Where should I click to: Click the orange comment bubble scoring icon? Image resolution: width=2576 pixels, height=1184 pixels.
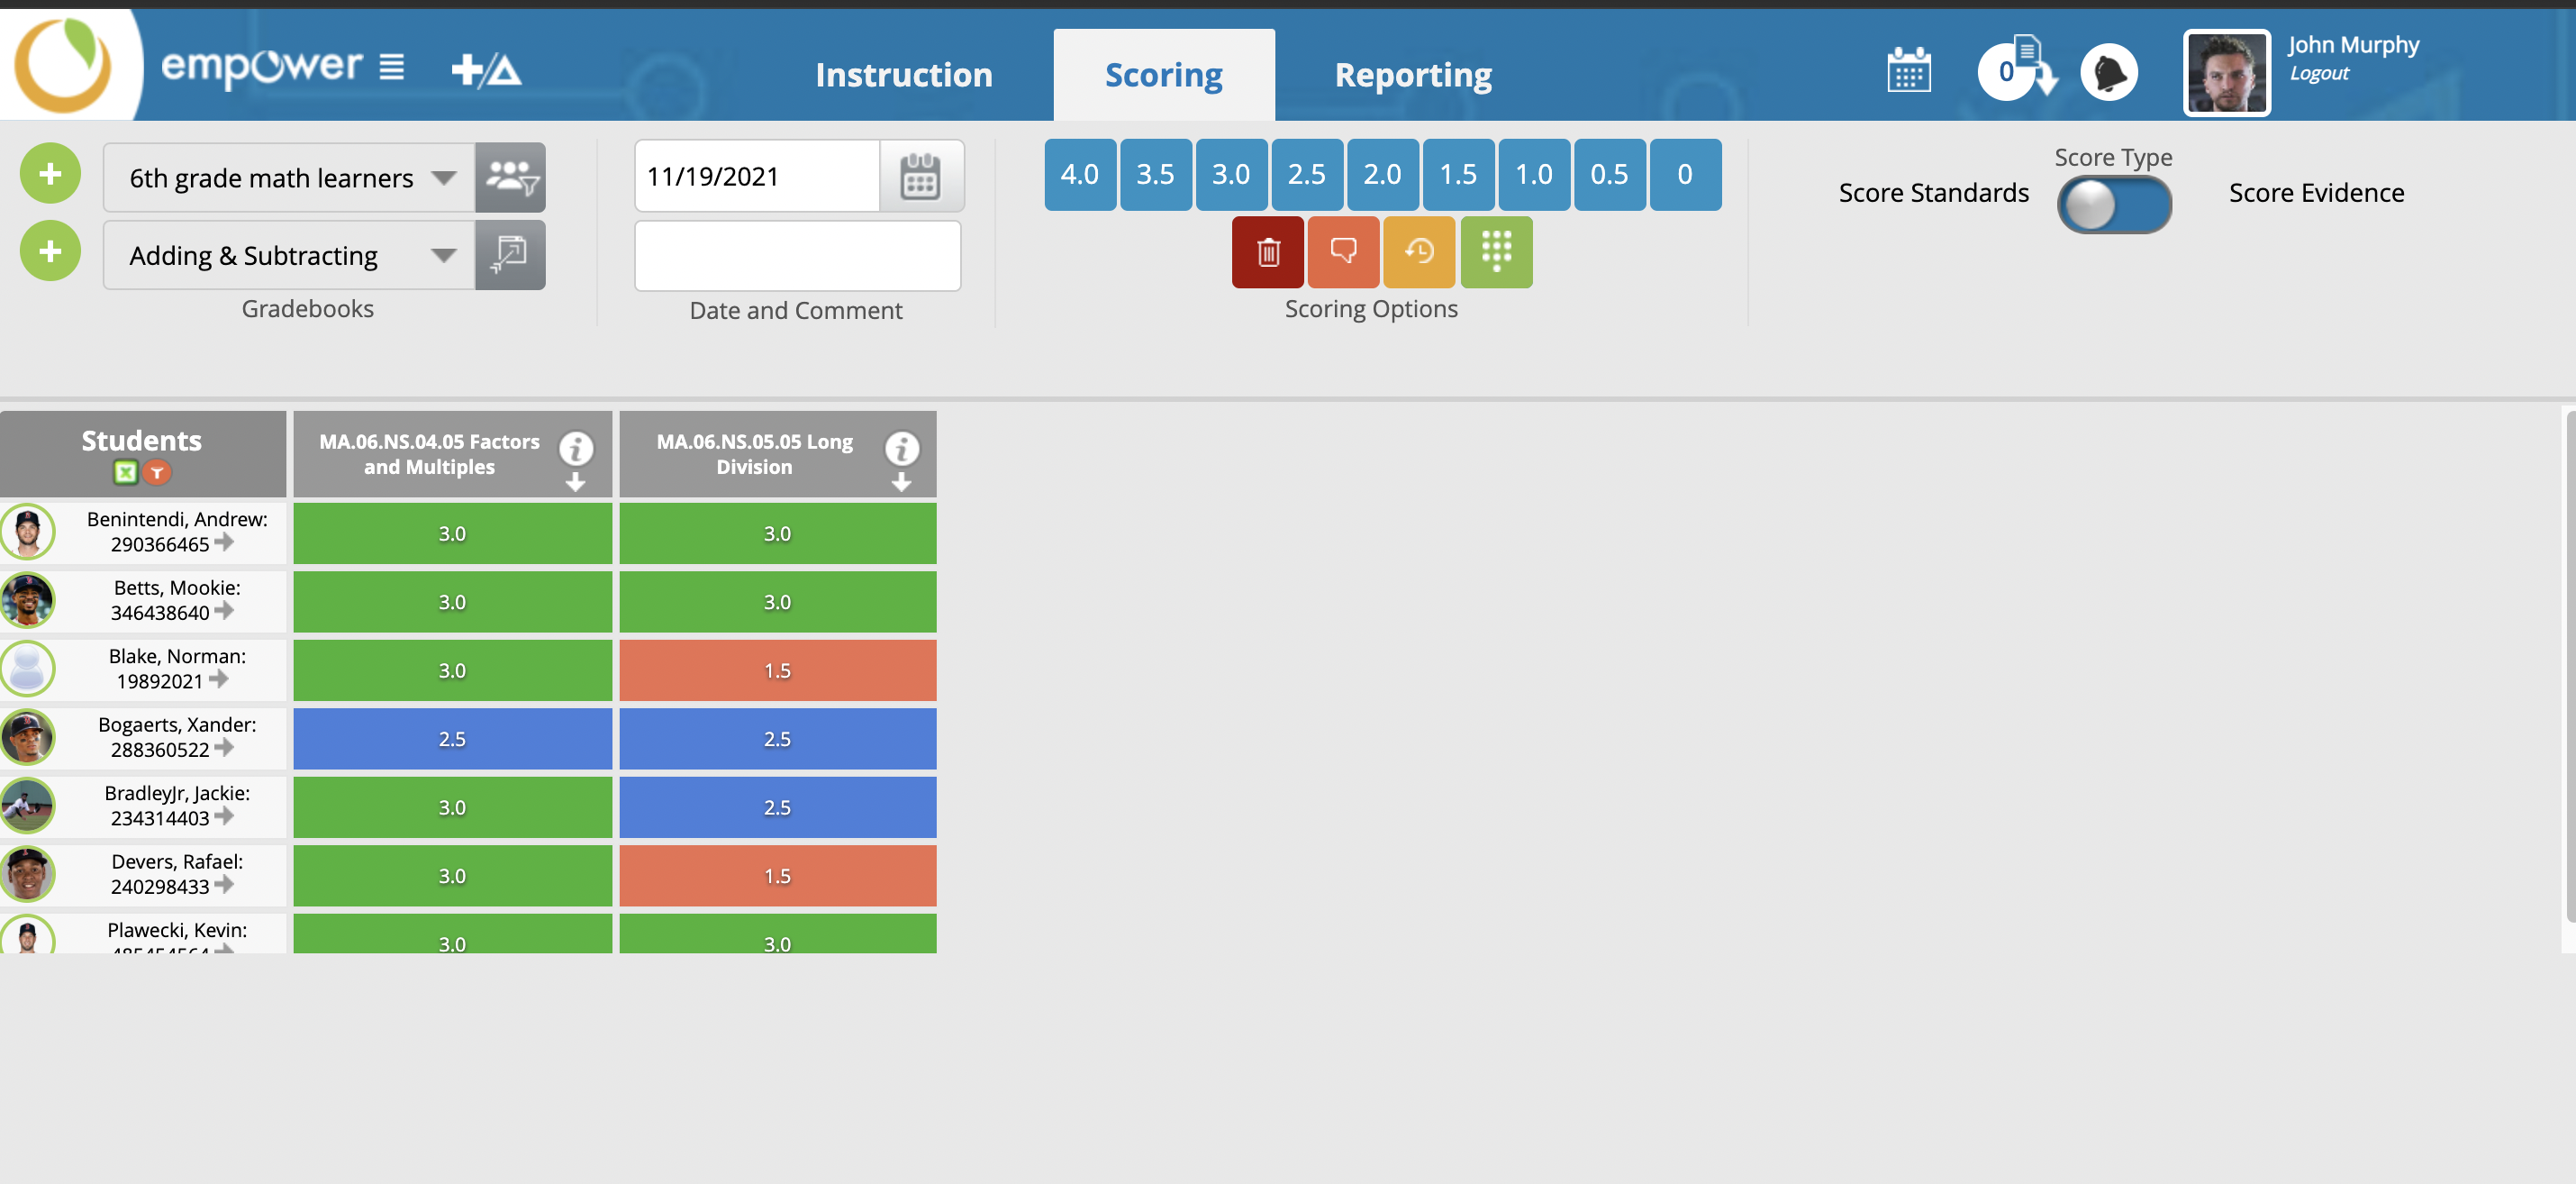coord(1343,252)
